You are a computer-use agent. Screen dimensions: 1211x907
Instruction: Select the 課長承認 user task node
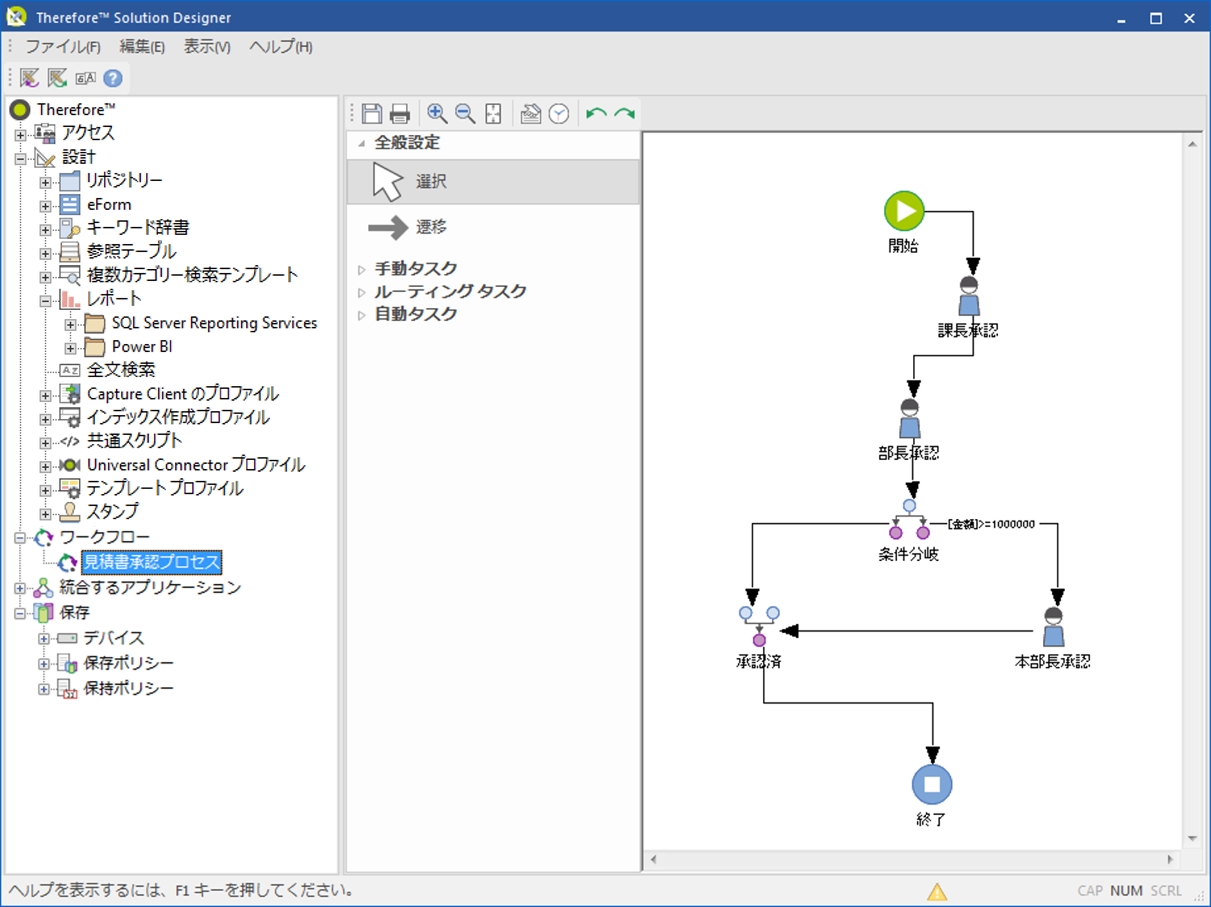968,296
